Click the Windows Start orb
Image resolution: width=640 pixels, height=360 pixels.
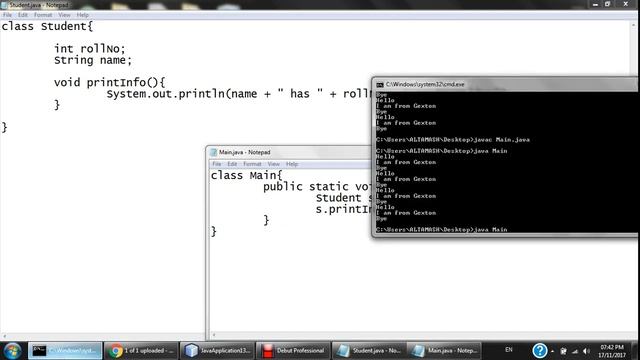click(12, 351)
